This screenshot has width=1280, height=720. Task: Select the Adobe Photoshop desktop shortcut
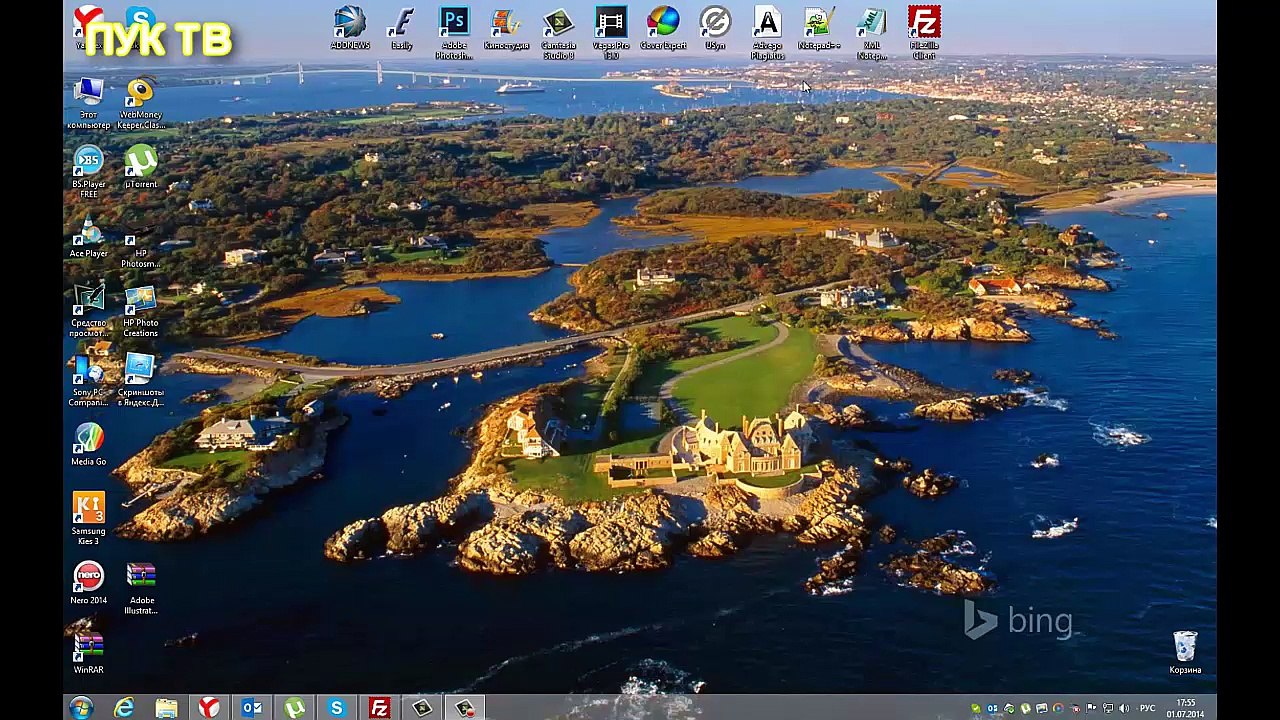454,22
